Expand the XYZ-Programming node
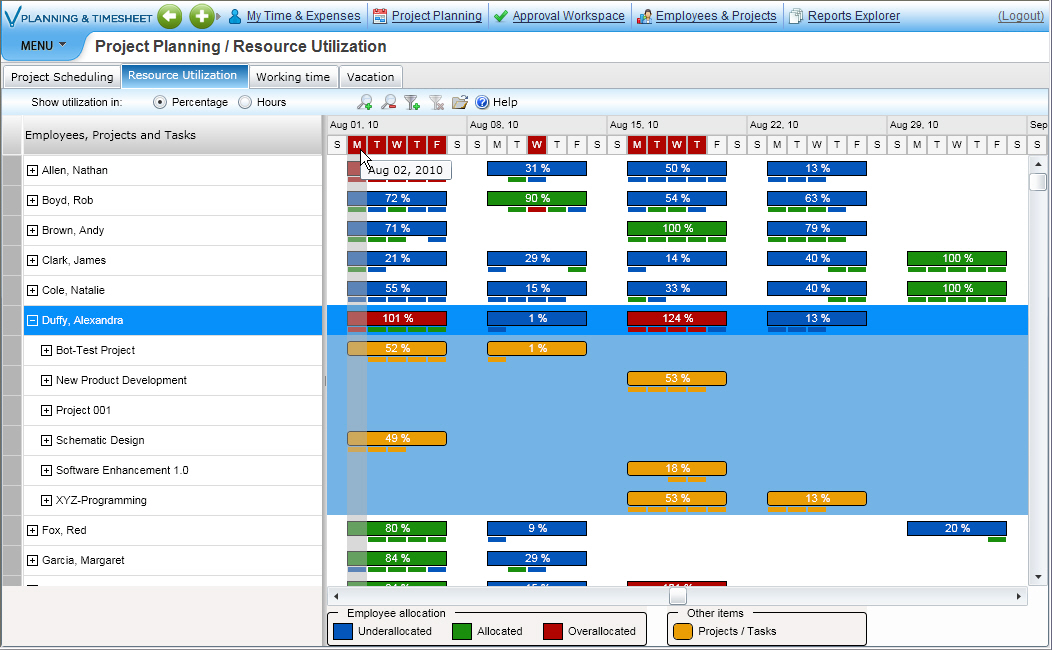The height and width of the screenshot is (650, 1052). click(x=46, y=500)
